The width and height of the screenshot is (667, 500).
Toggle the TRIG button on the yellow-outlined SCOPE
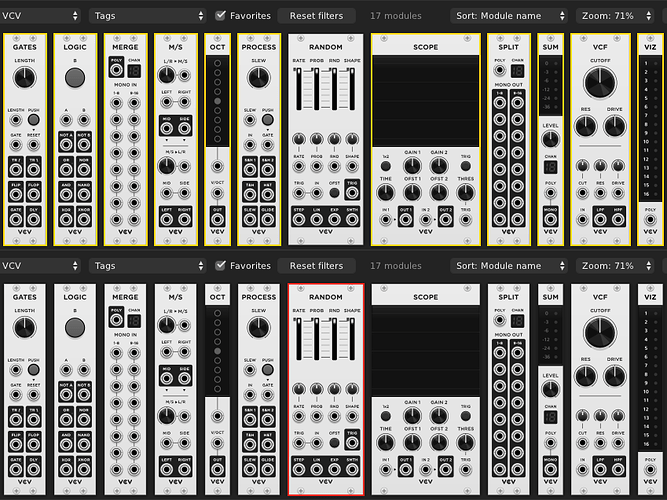(466, 166)
